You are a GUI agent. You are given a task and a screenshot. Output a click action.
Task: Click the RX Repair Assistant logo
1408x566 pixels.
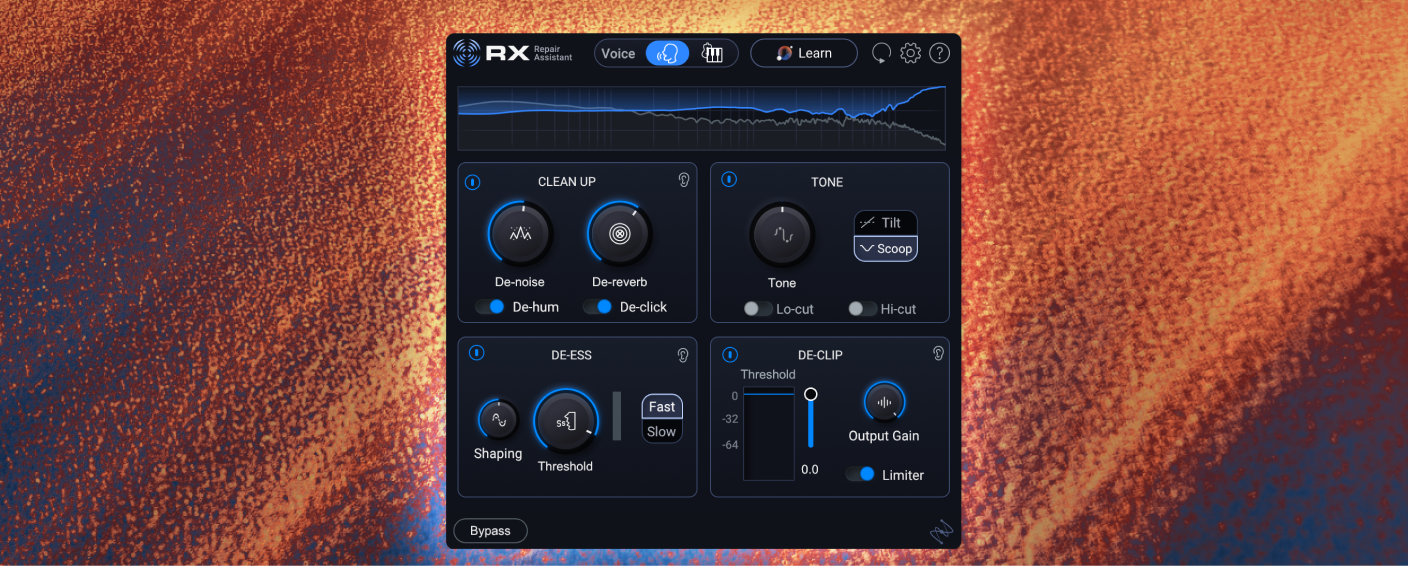pos(513,53)
